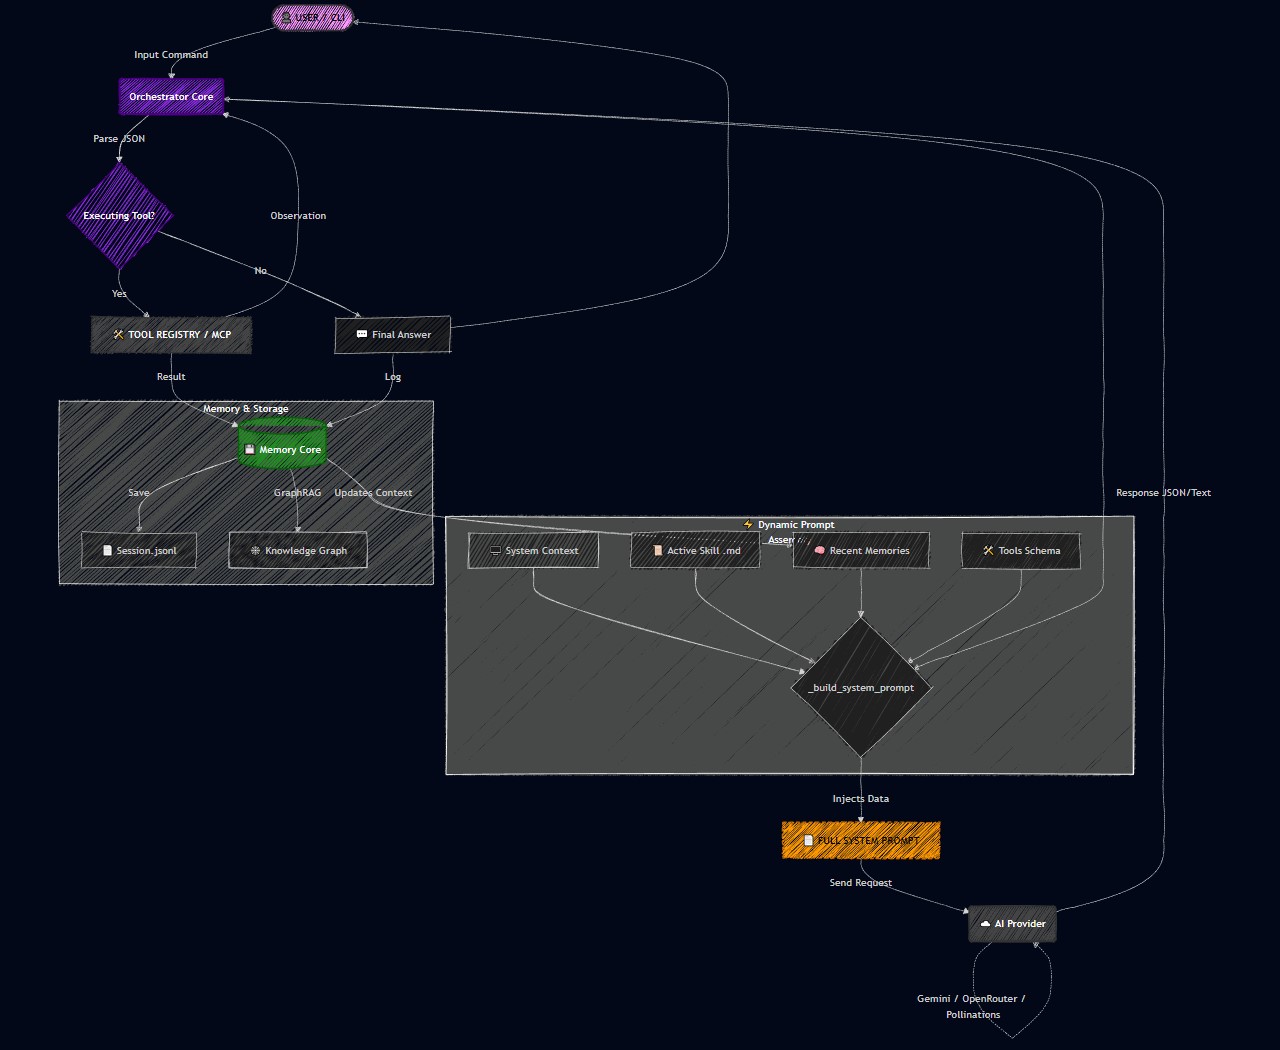This screenshot has height=1050, width=1280.
Task: Click the GraphRAG edge label
Action: tap(298, 493)
